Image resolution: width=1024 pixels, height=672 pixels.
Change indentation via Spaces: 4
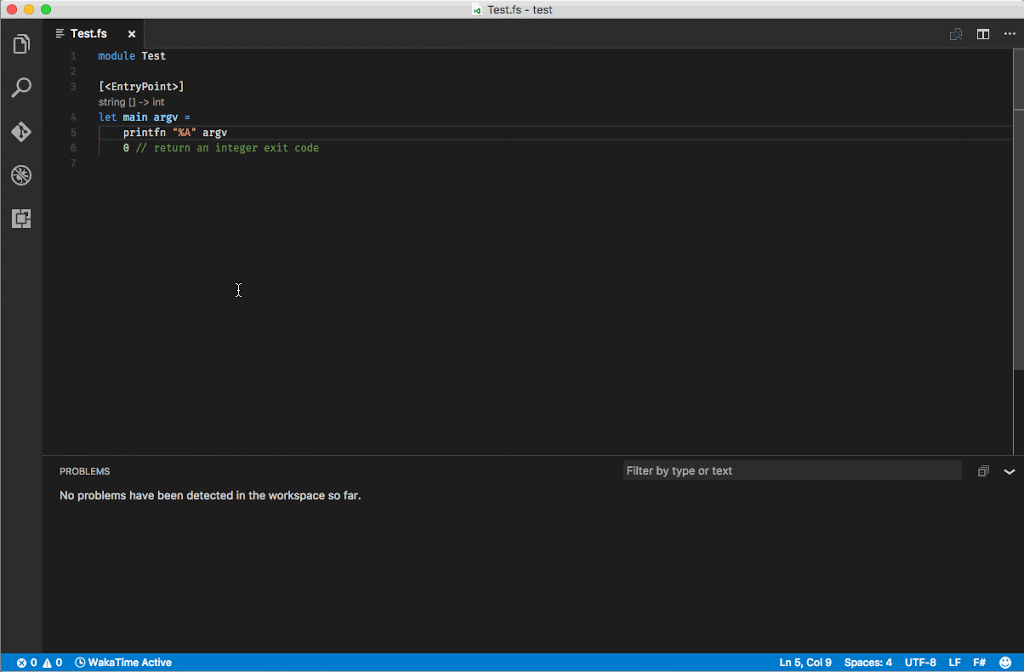(x=868, y=662)
